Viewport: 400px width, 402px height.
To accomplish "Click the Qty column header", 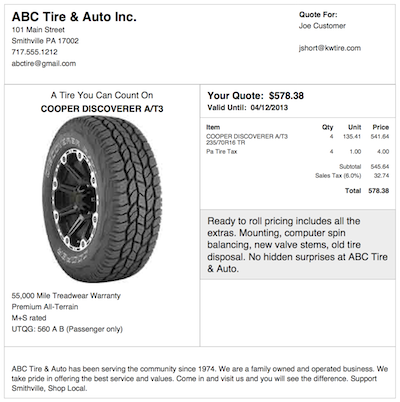I will point(327,127).
